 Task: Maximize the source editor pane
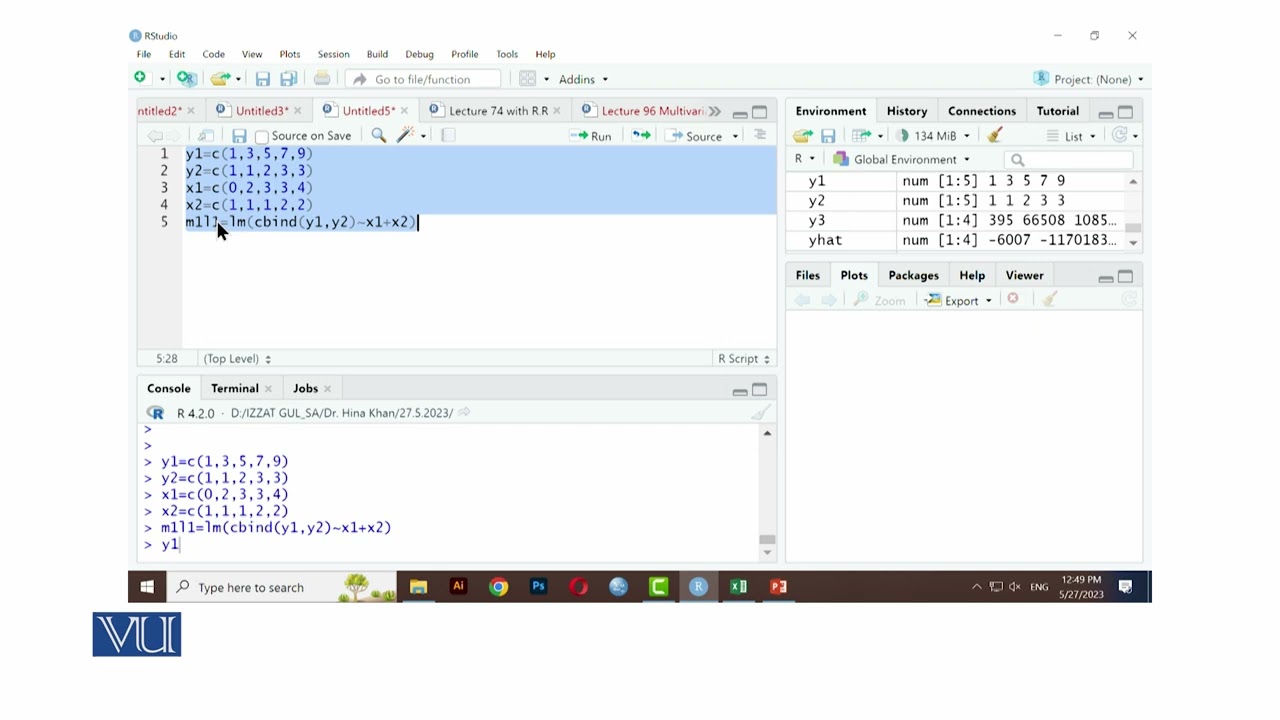pos(760,112)
